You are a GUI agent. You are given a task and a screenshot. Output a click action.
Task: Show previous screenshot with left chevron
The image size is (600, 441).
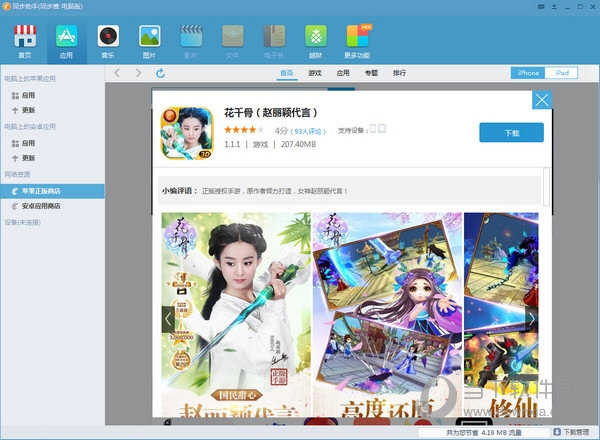[168, 319]
